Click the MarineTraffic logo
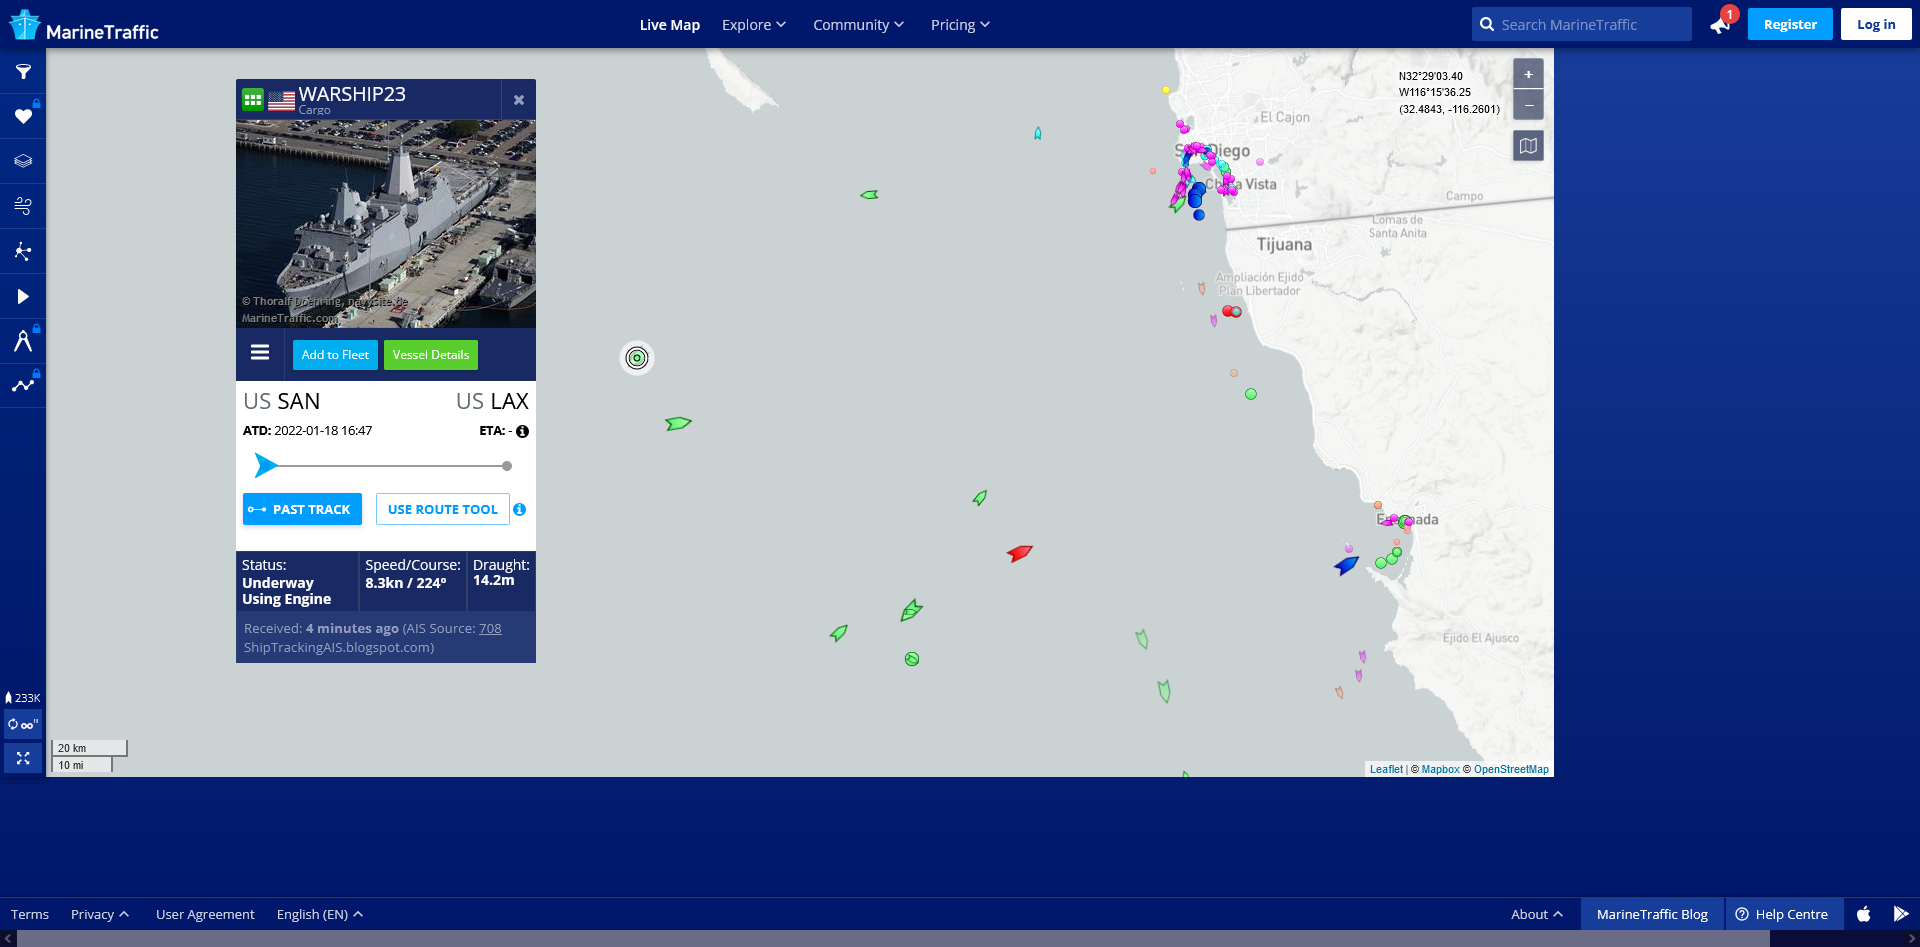The width and height of the screenshot is (1920, 947). [84, 26]
